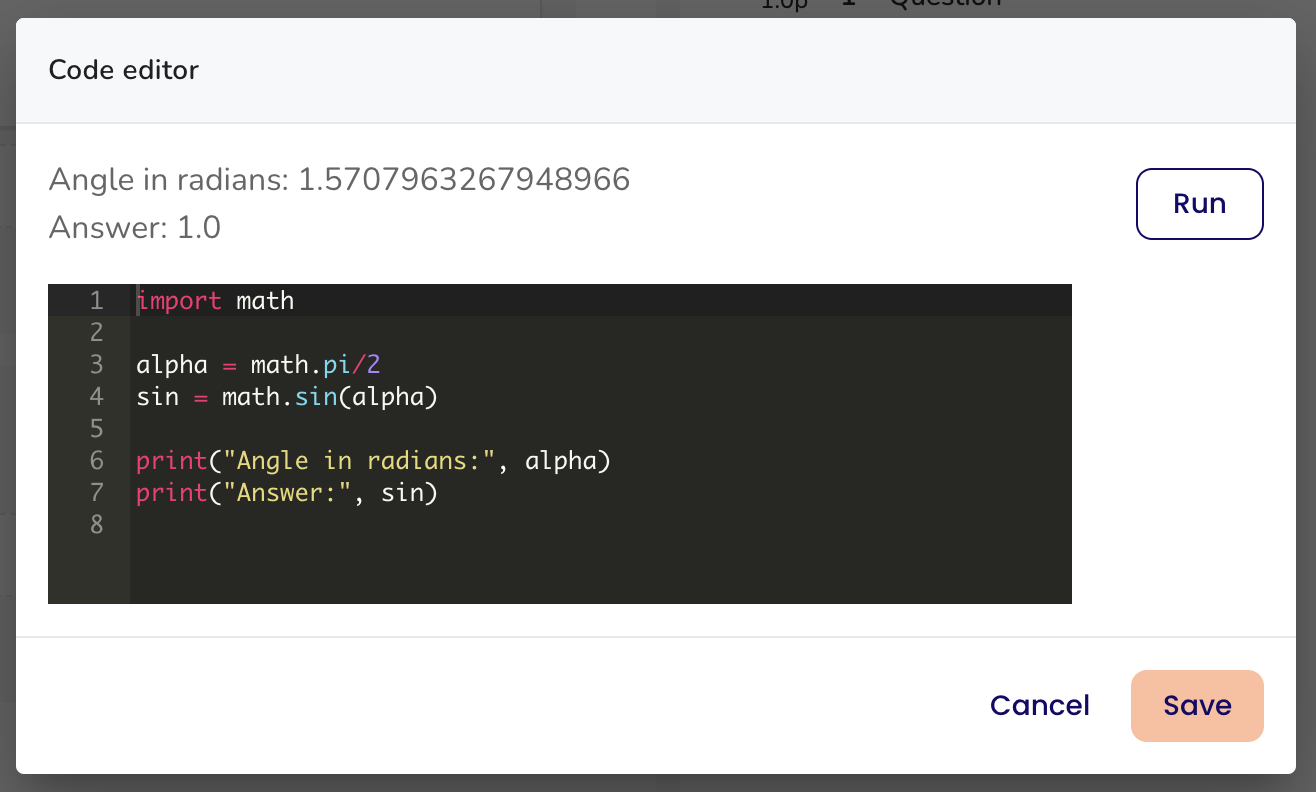Select line number 5 in gutter
Image resolution: width=1316 pixels, height=792 pixels.
96,428
